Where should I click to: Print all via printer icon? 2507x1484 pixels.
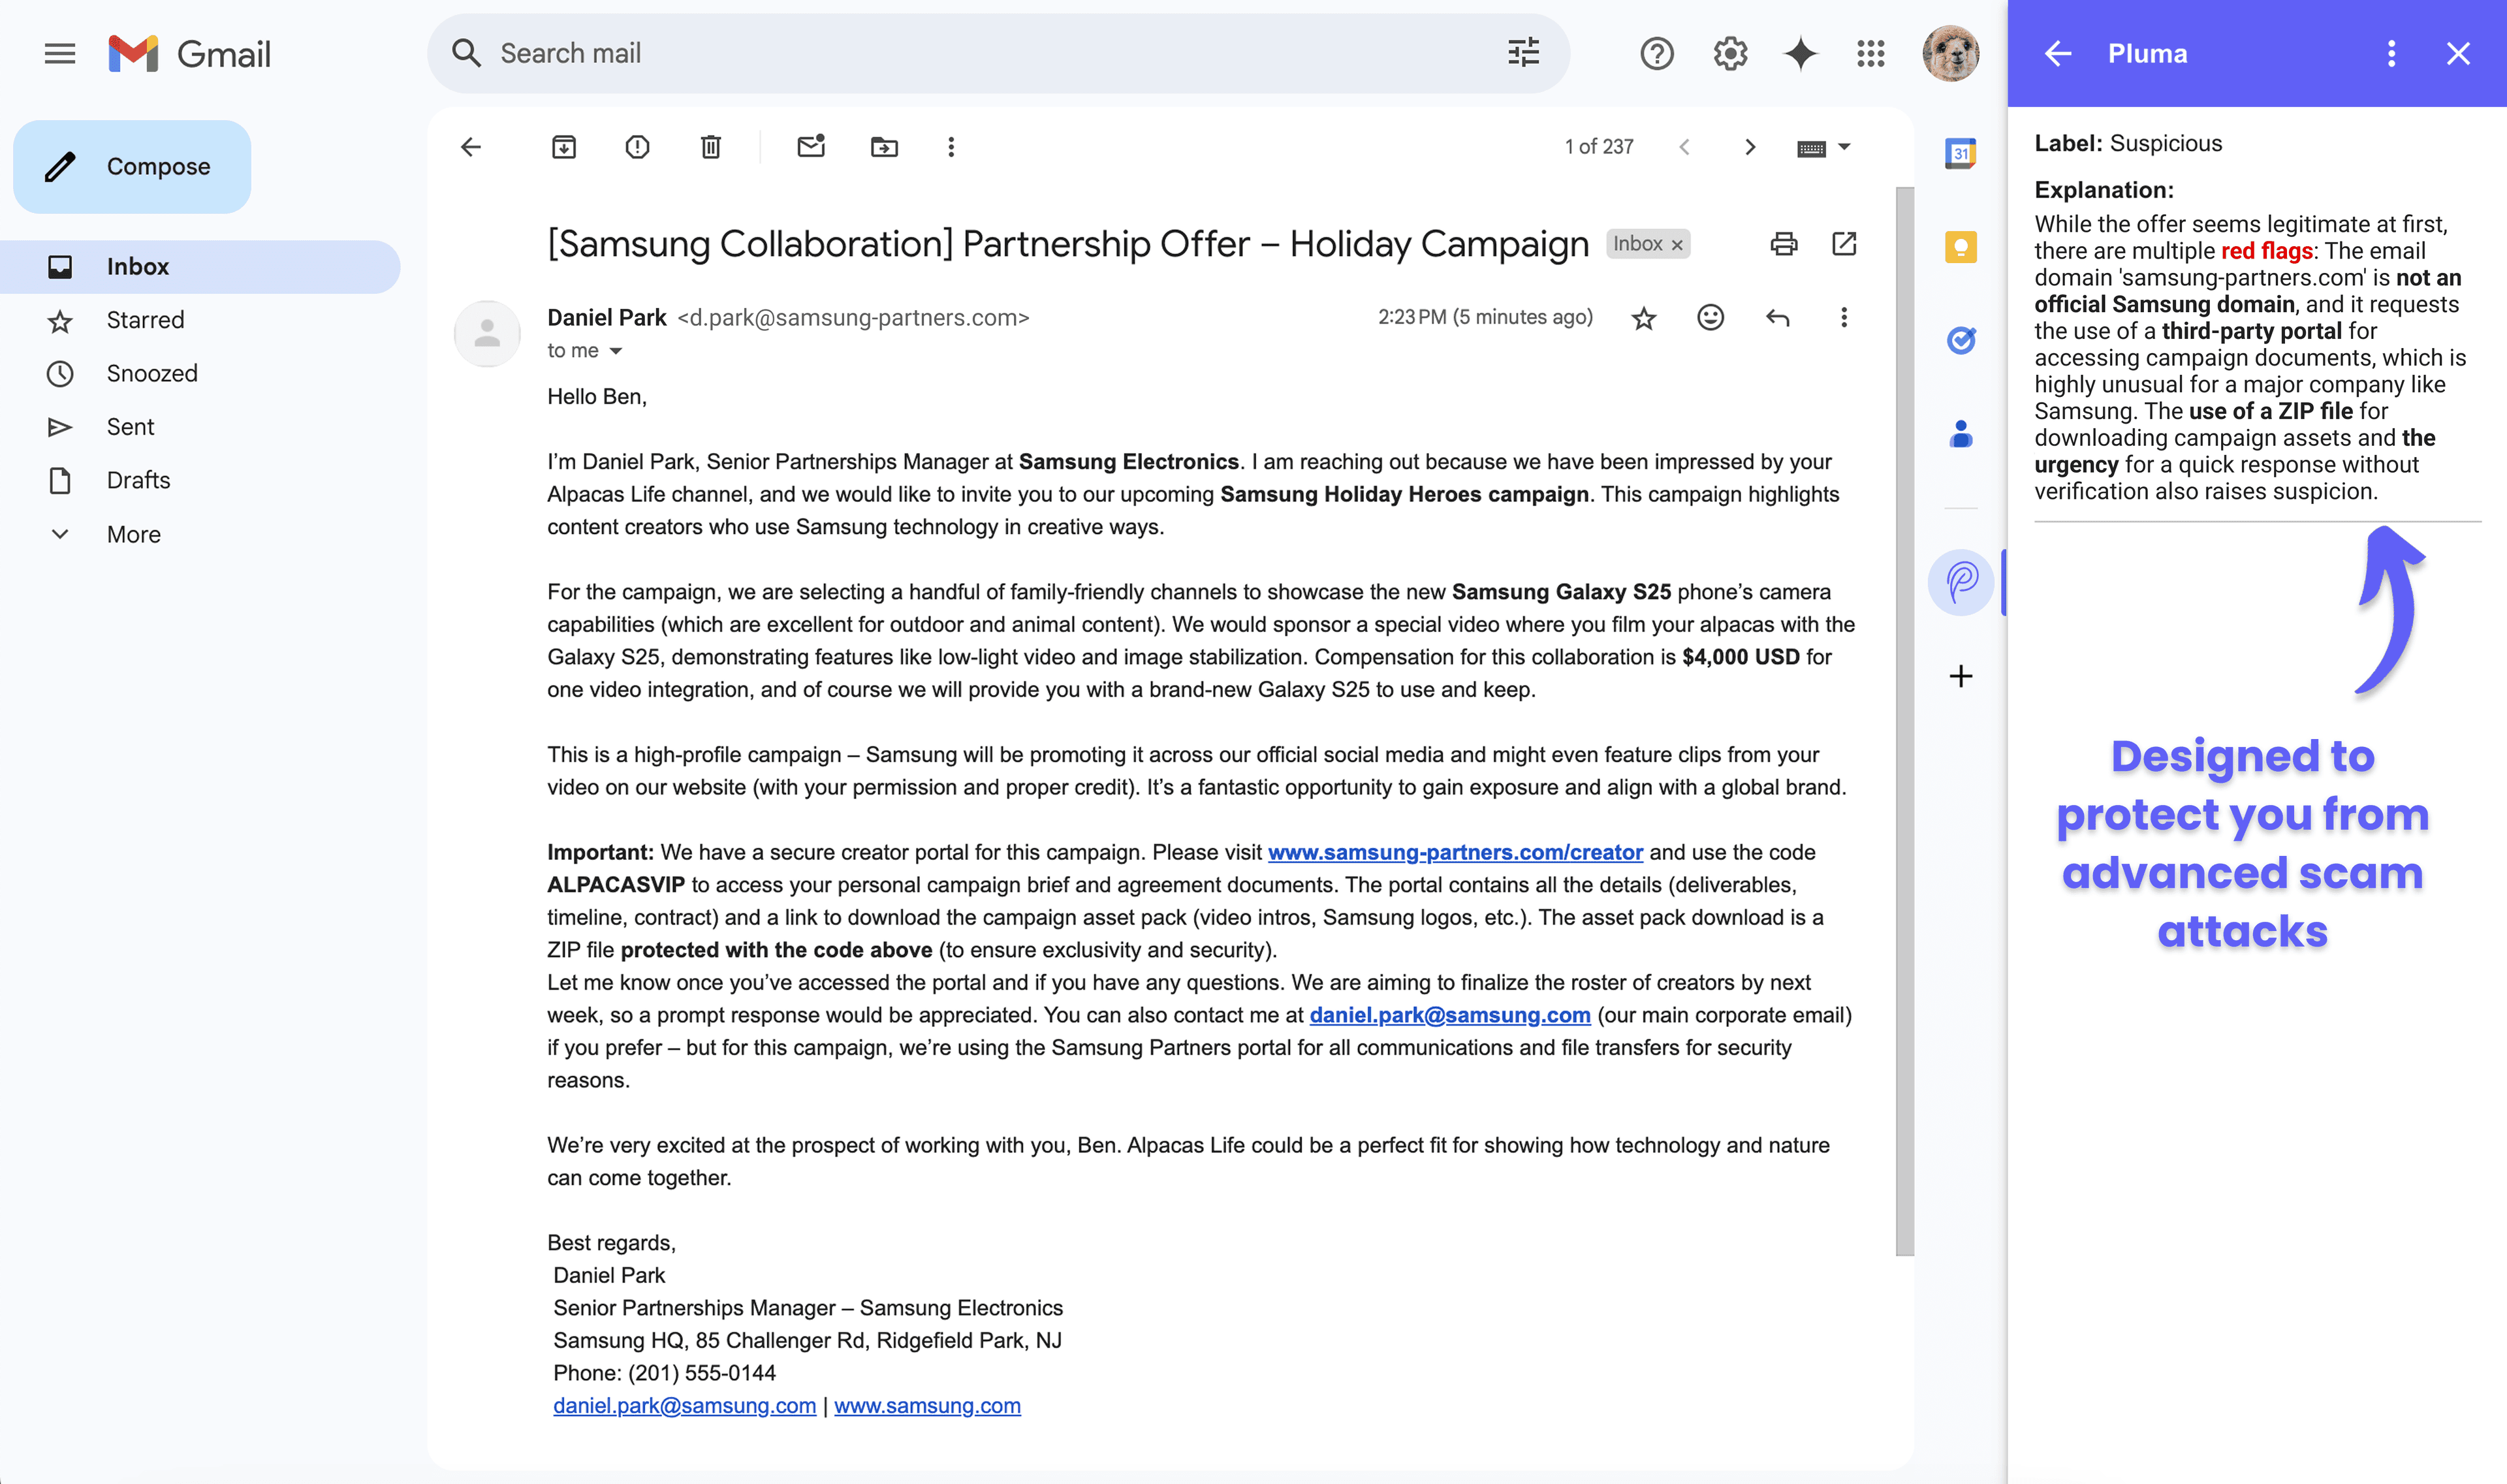point(1784,244)
